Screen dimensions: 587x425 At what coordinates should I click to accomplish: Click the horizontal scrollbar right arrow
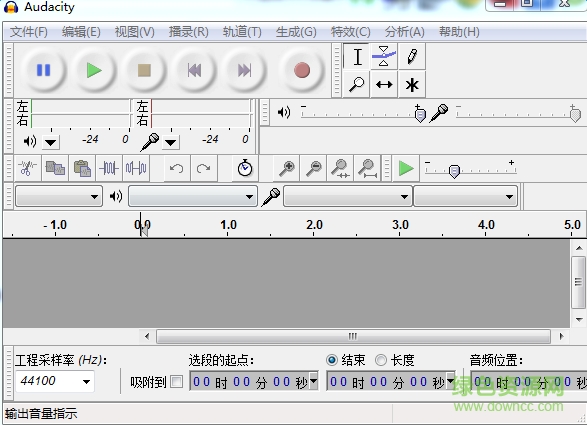[x=561, y=336]
